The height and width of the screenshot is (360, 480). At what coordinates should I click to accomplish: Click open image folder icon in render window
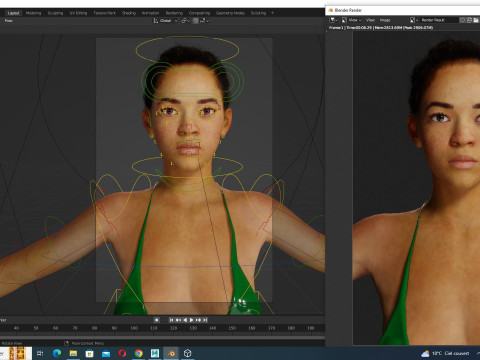tap(476, 20)
